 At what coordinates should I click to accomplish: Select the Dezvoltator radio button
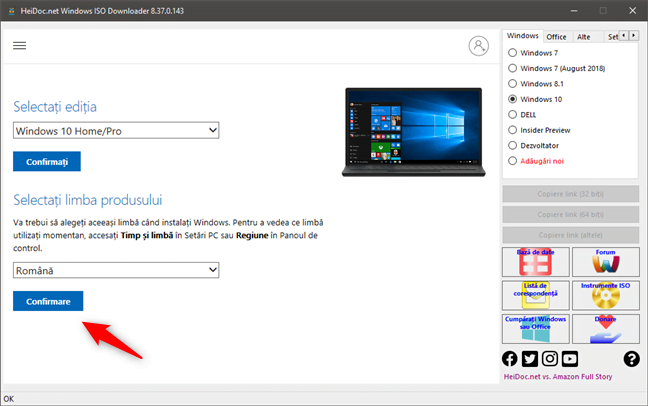click(512, 146)
